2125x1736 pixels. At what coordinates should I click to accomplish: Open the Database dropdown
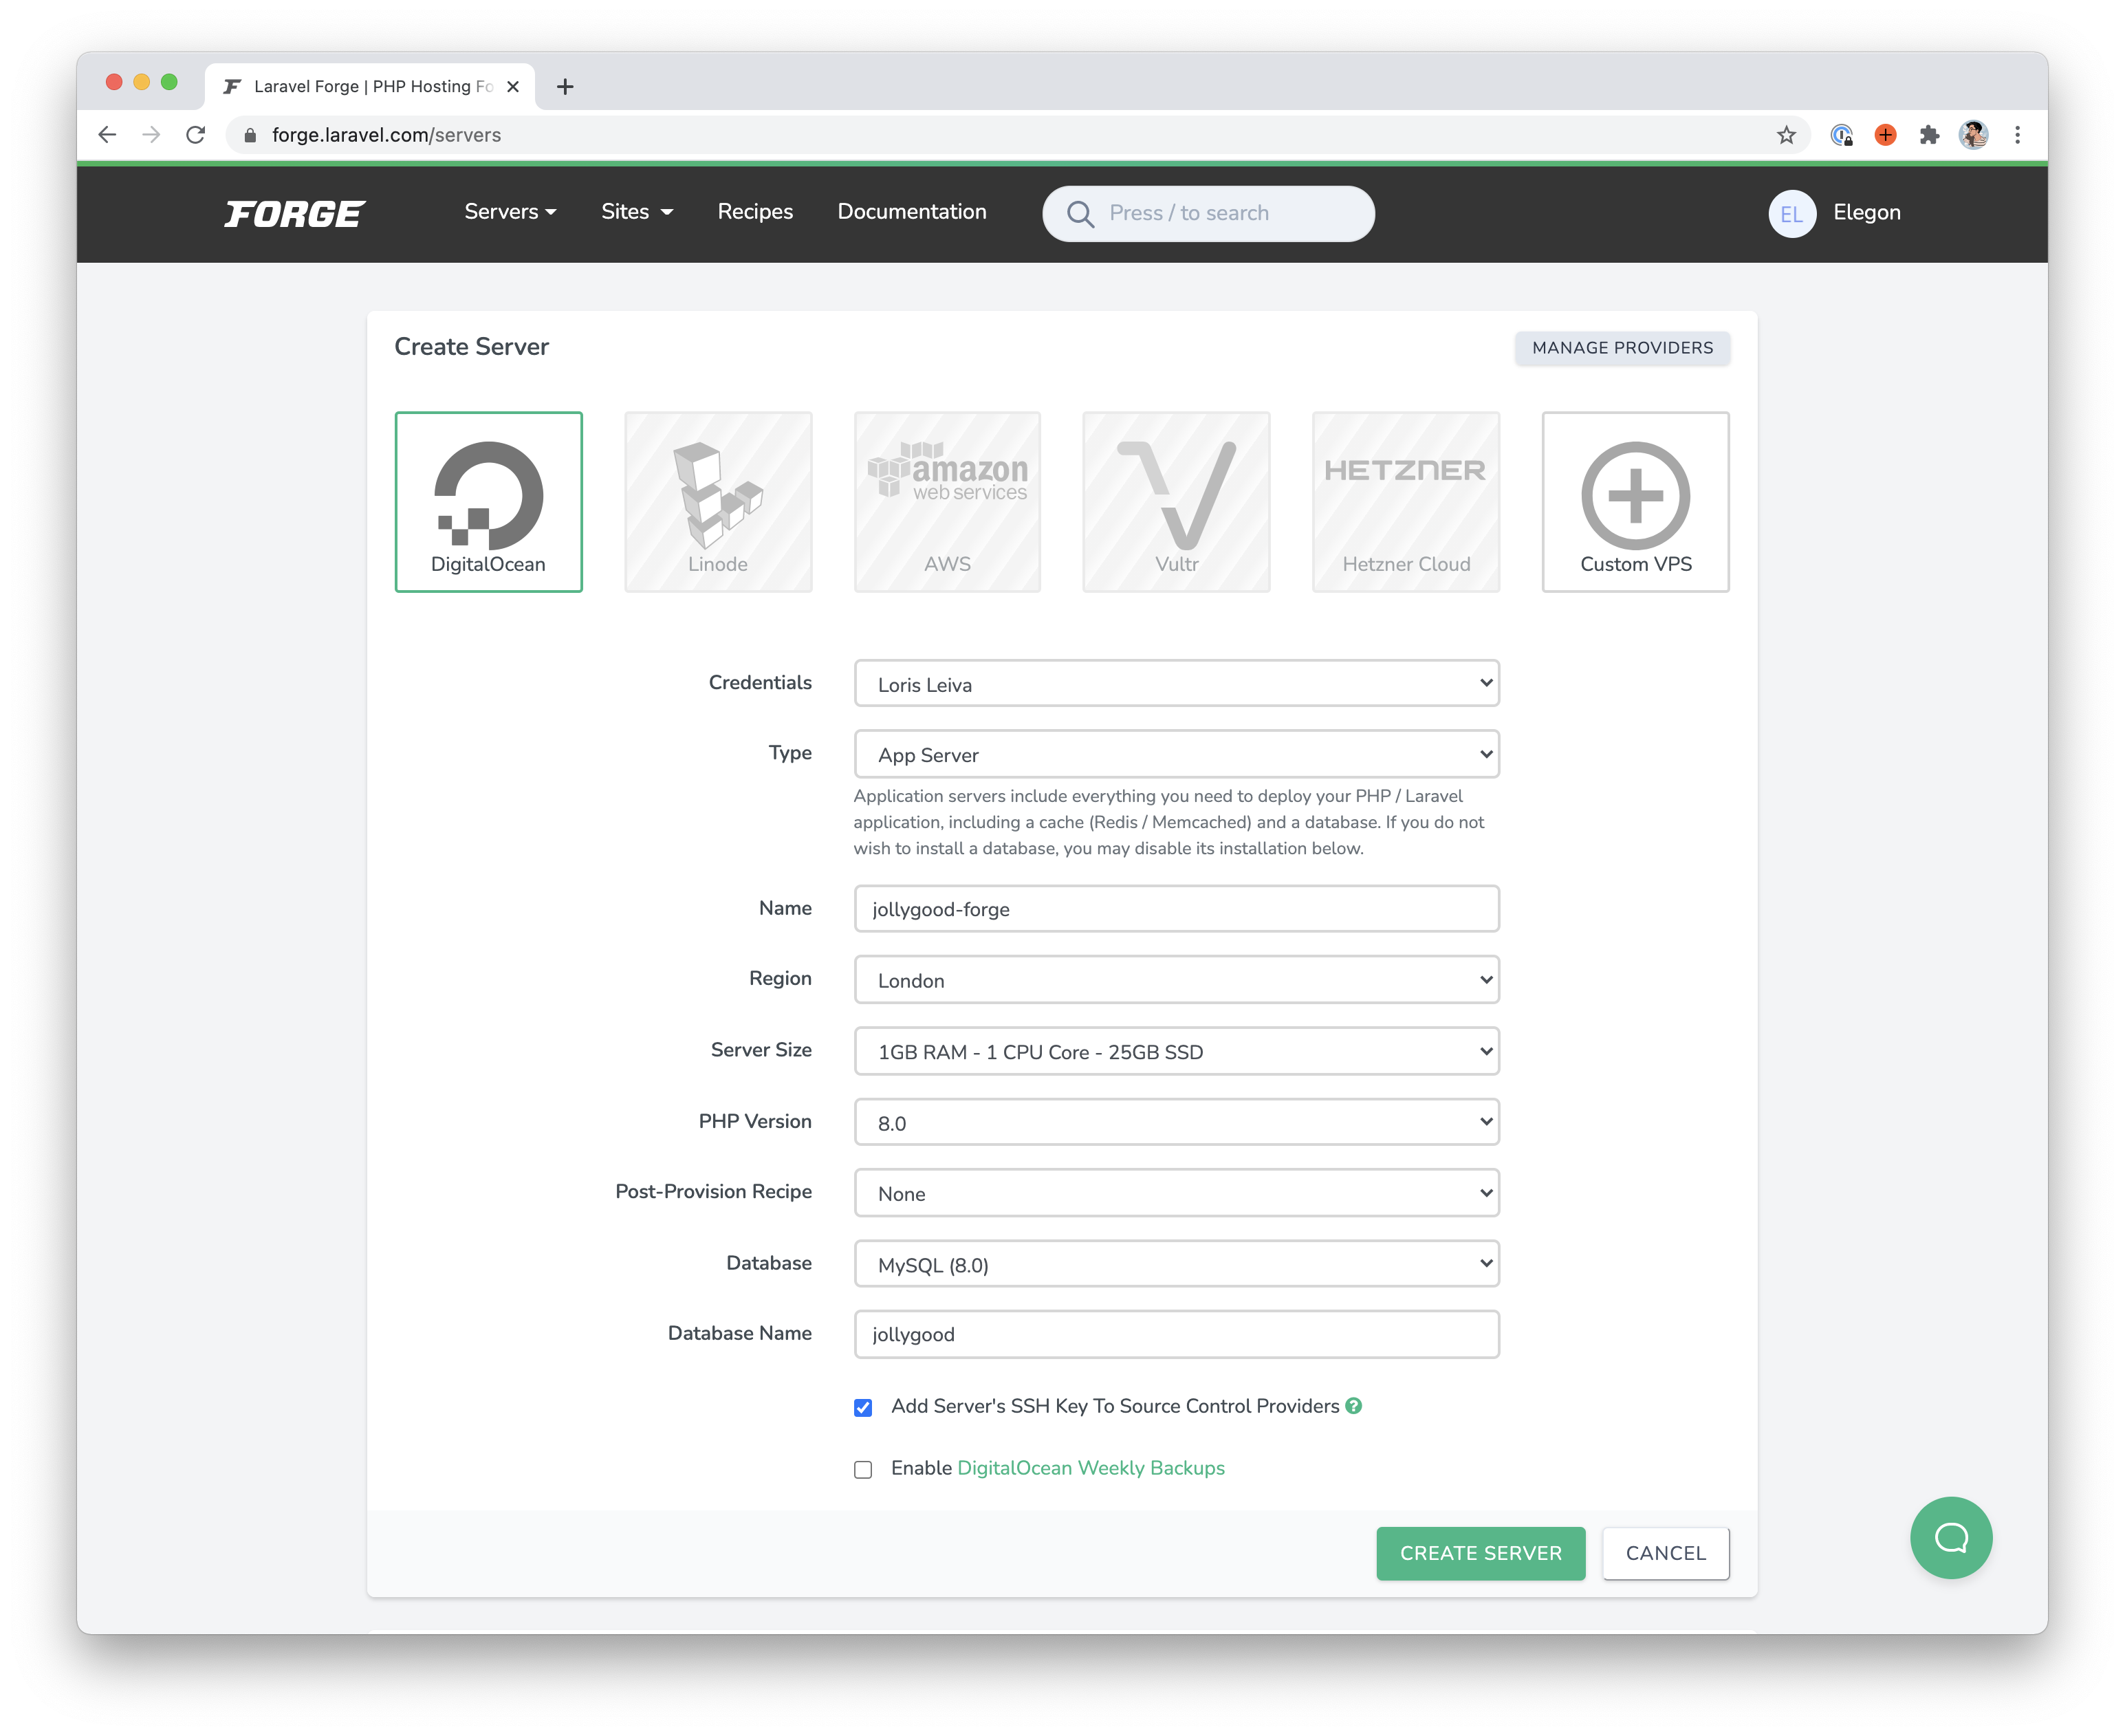(1176, 1263)
